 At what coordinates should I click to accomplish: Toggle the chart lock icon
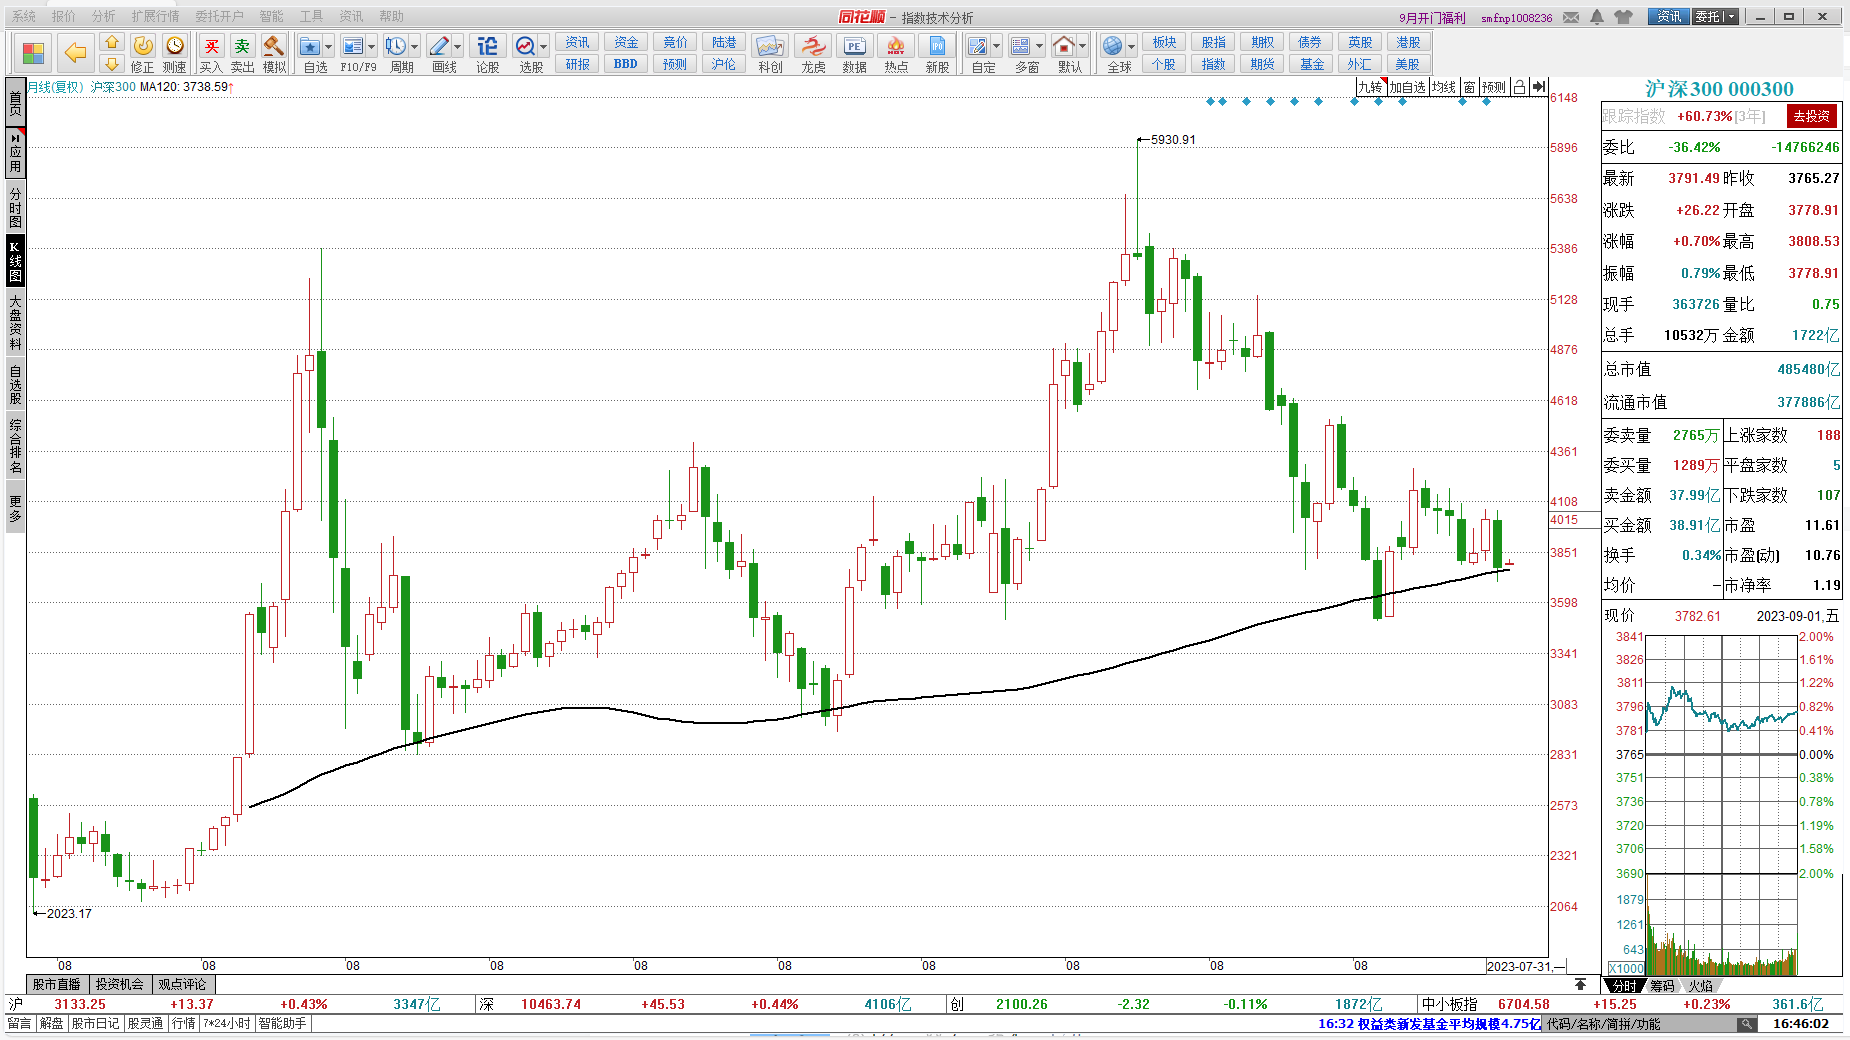tap(1519, 87)
